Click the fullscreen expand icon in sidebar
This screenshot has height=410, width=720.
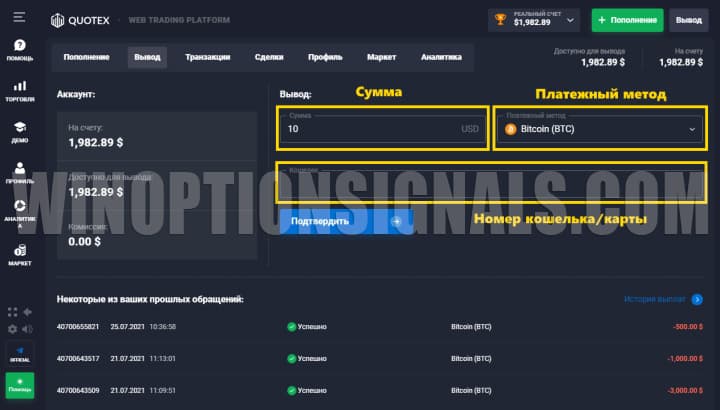(12, 312)
